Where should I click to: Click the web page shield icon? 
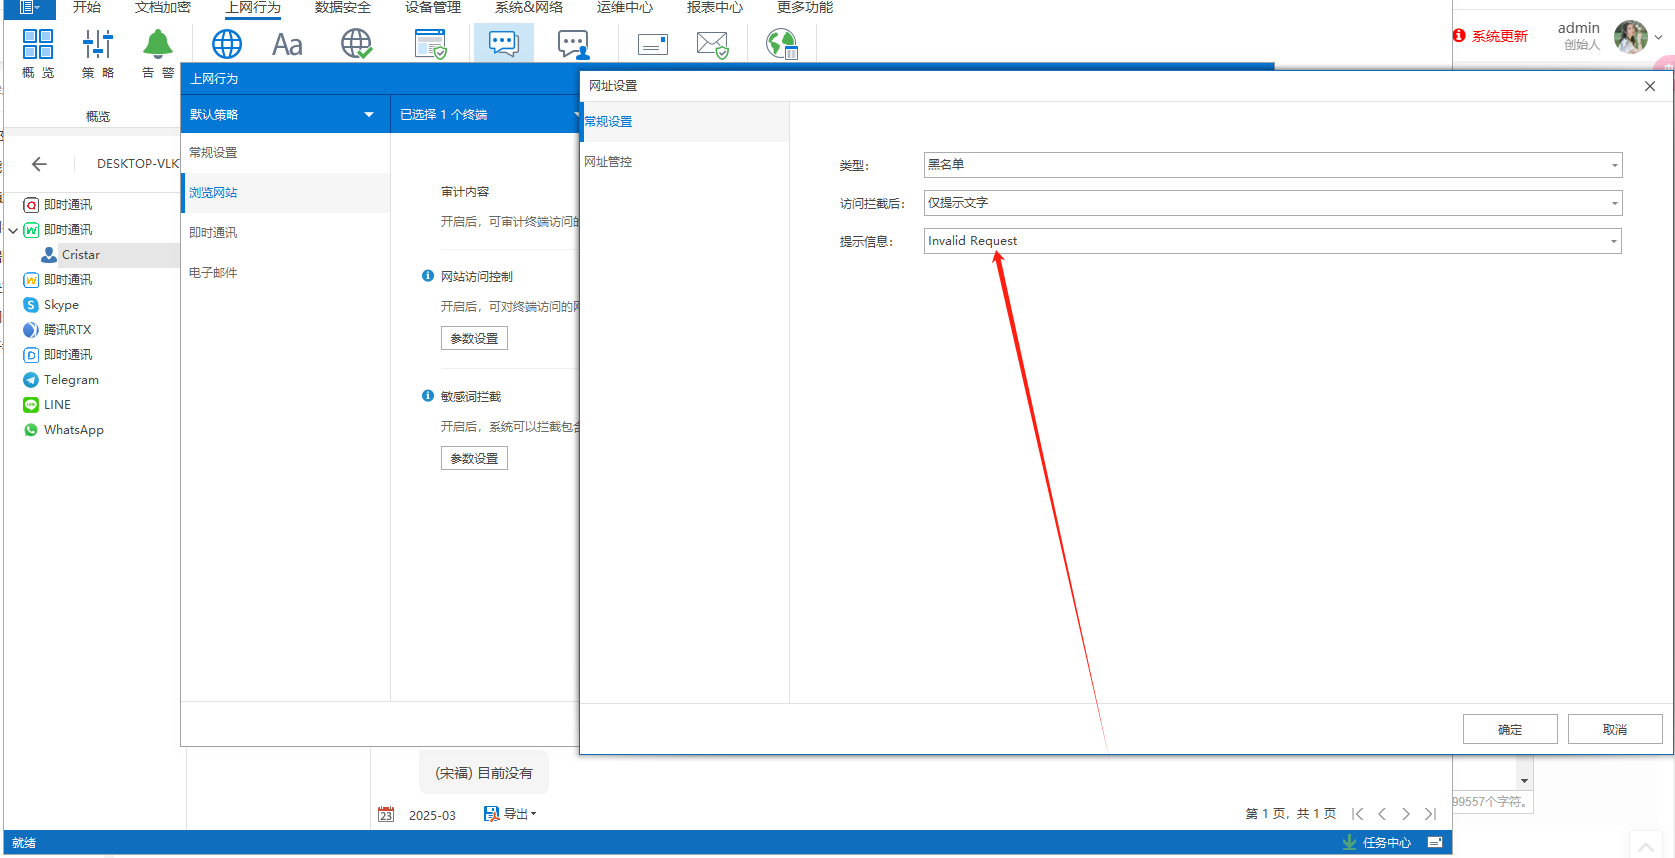click(430, 44)
